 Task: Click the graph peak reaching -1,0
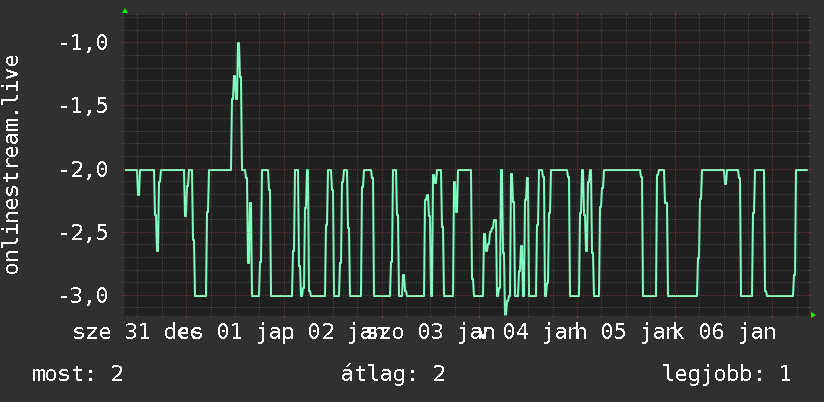point(239,44)
